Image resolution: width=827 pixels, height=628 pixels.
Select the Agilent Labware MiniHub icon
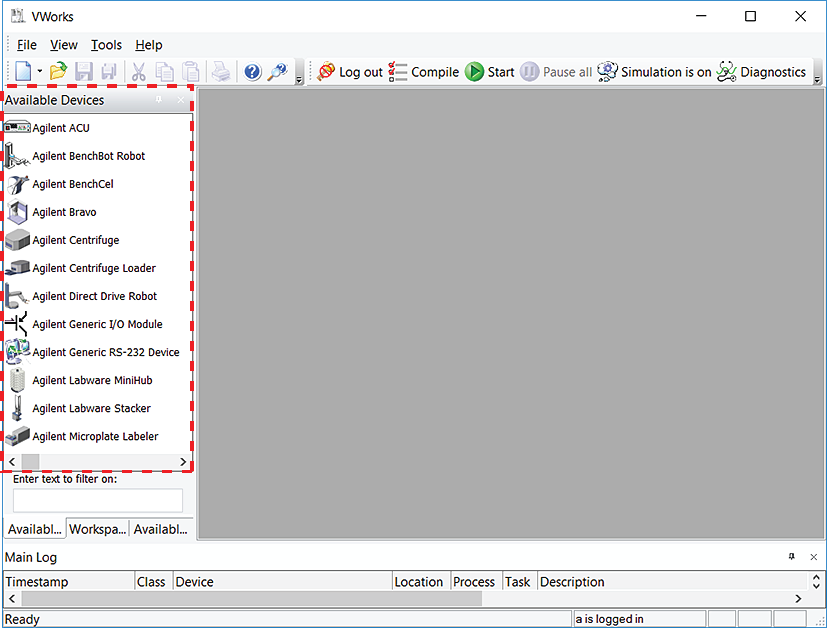click(x=17, y=380)
